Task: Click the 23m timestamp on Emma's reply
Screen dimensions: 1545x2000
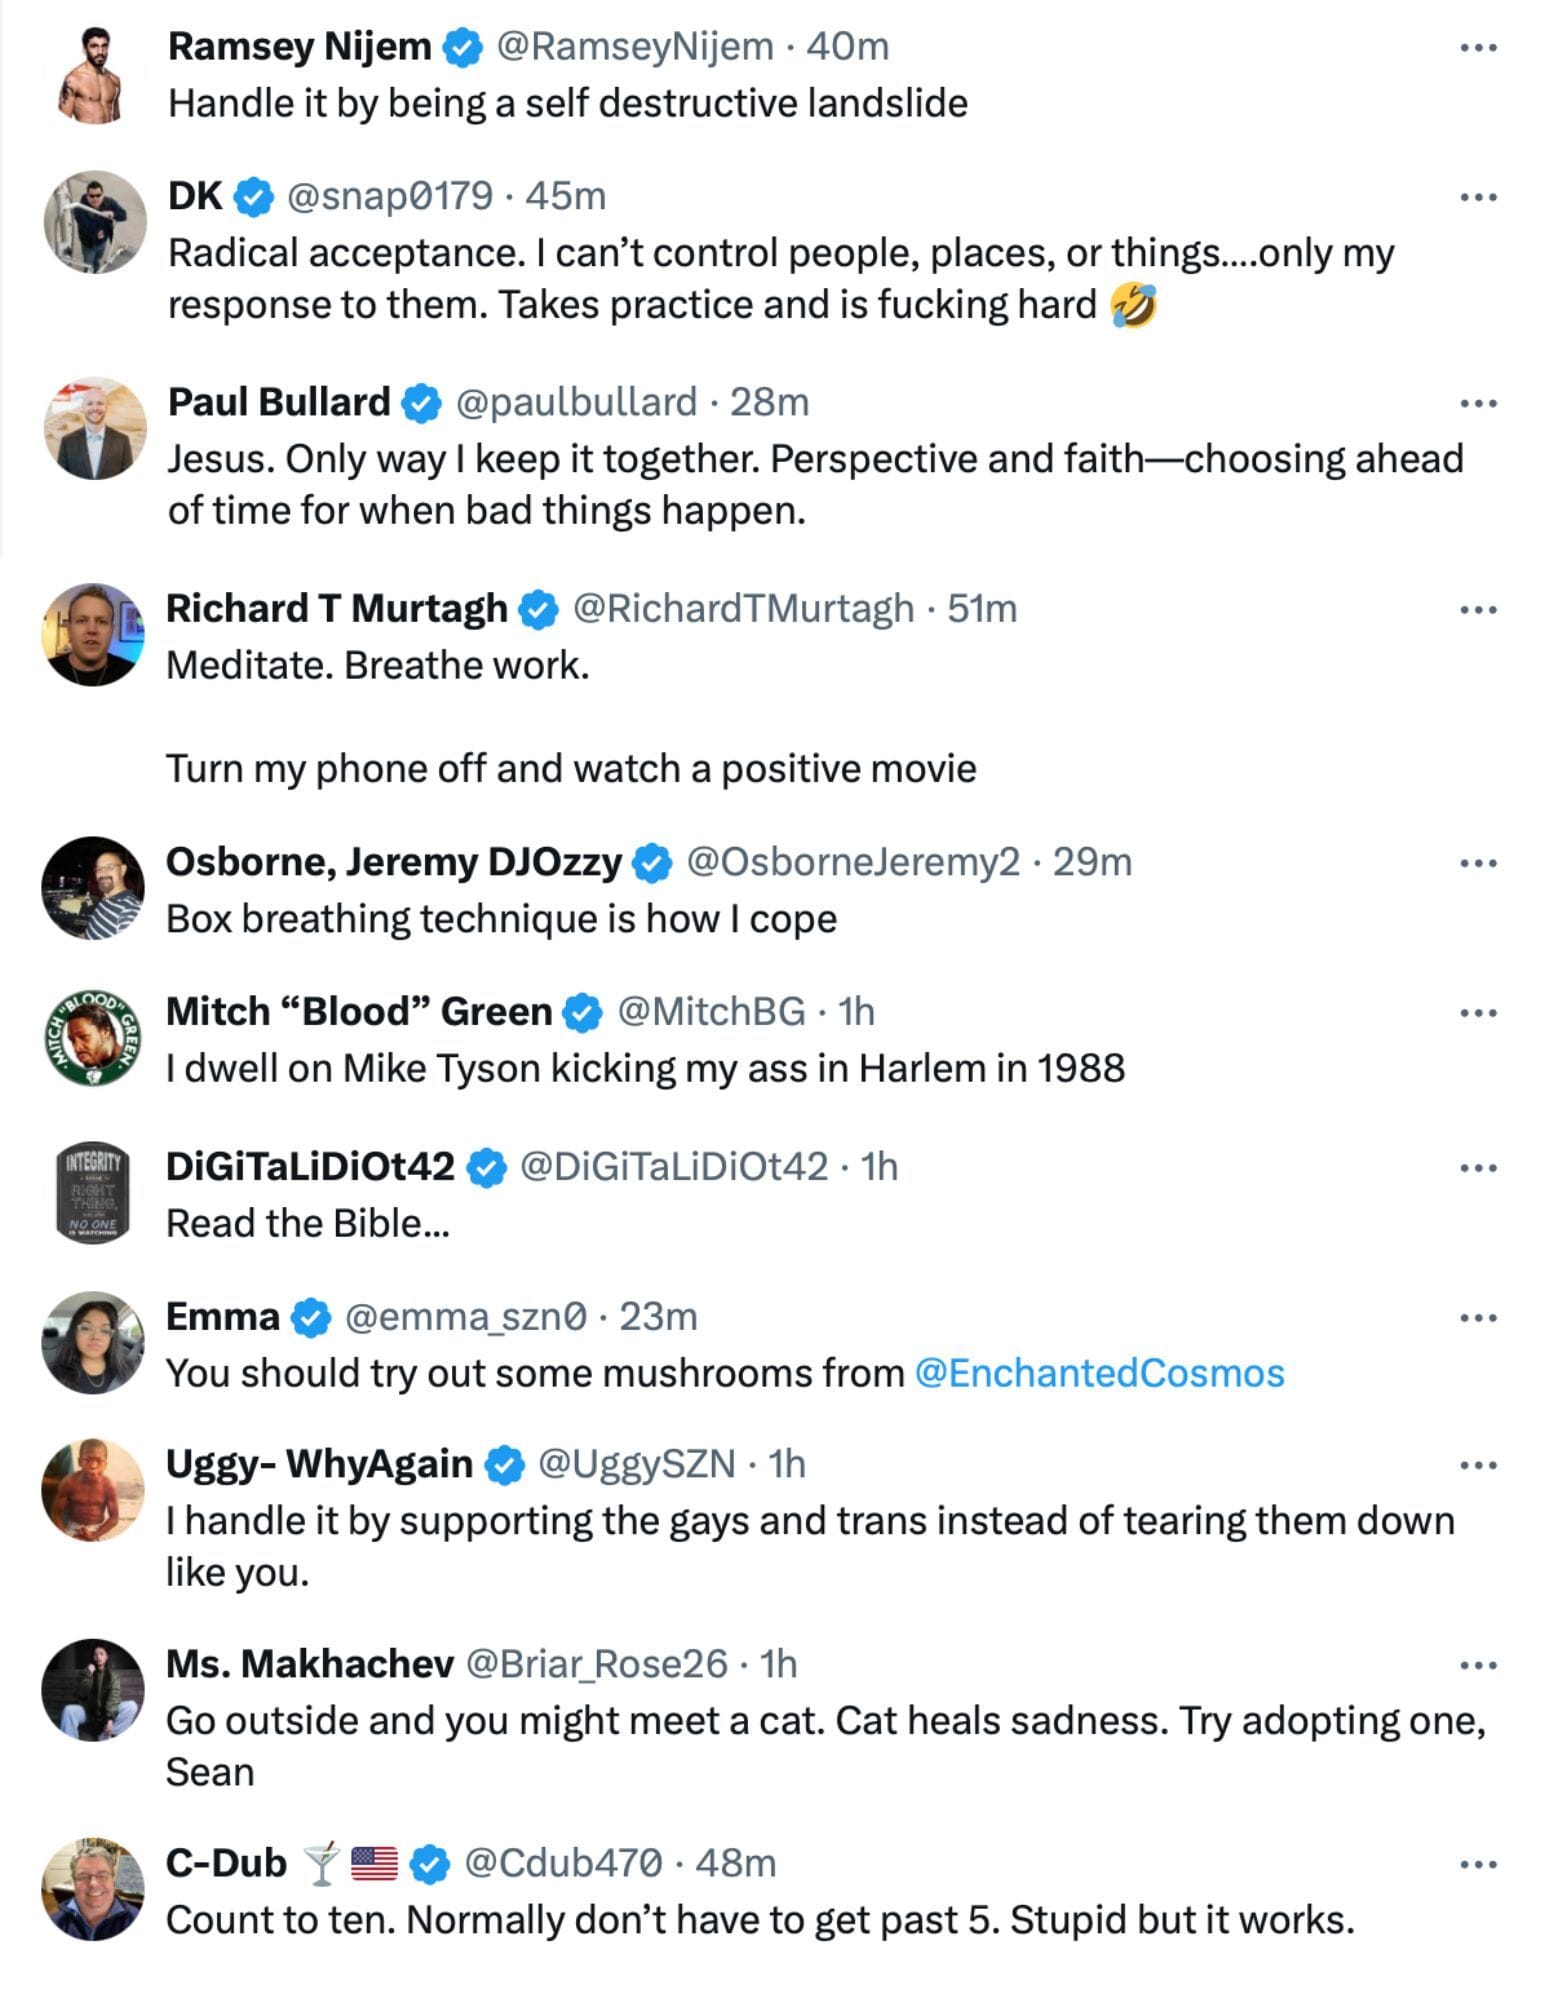Action: coord(658,1317)
